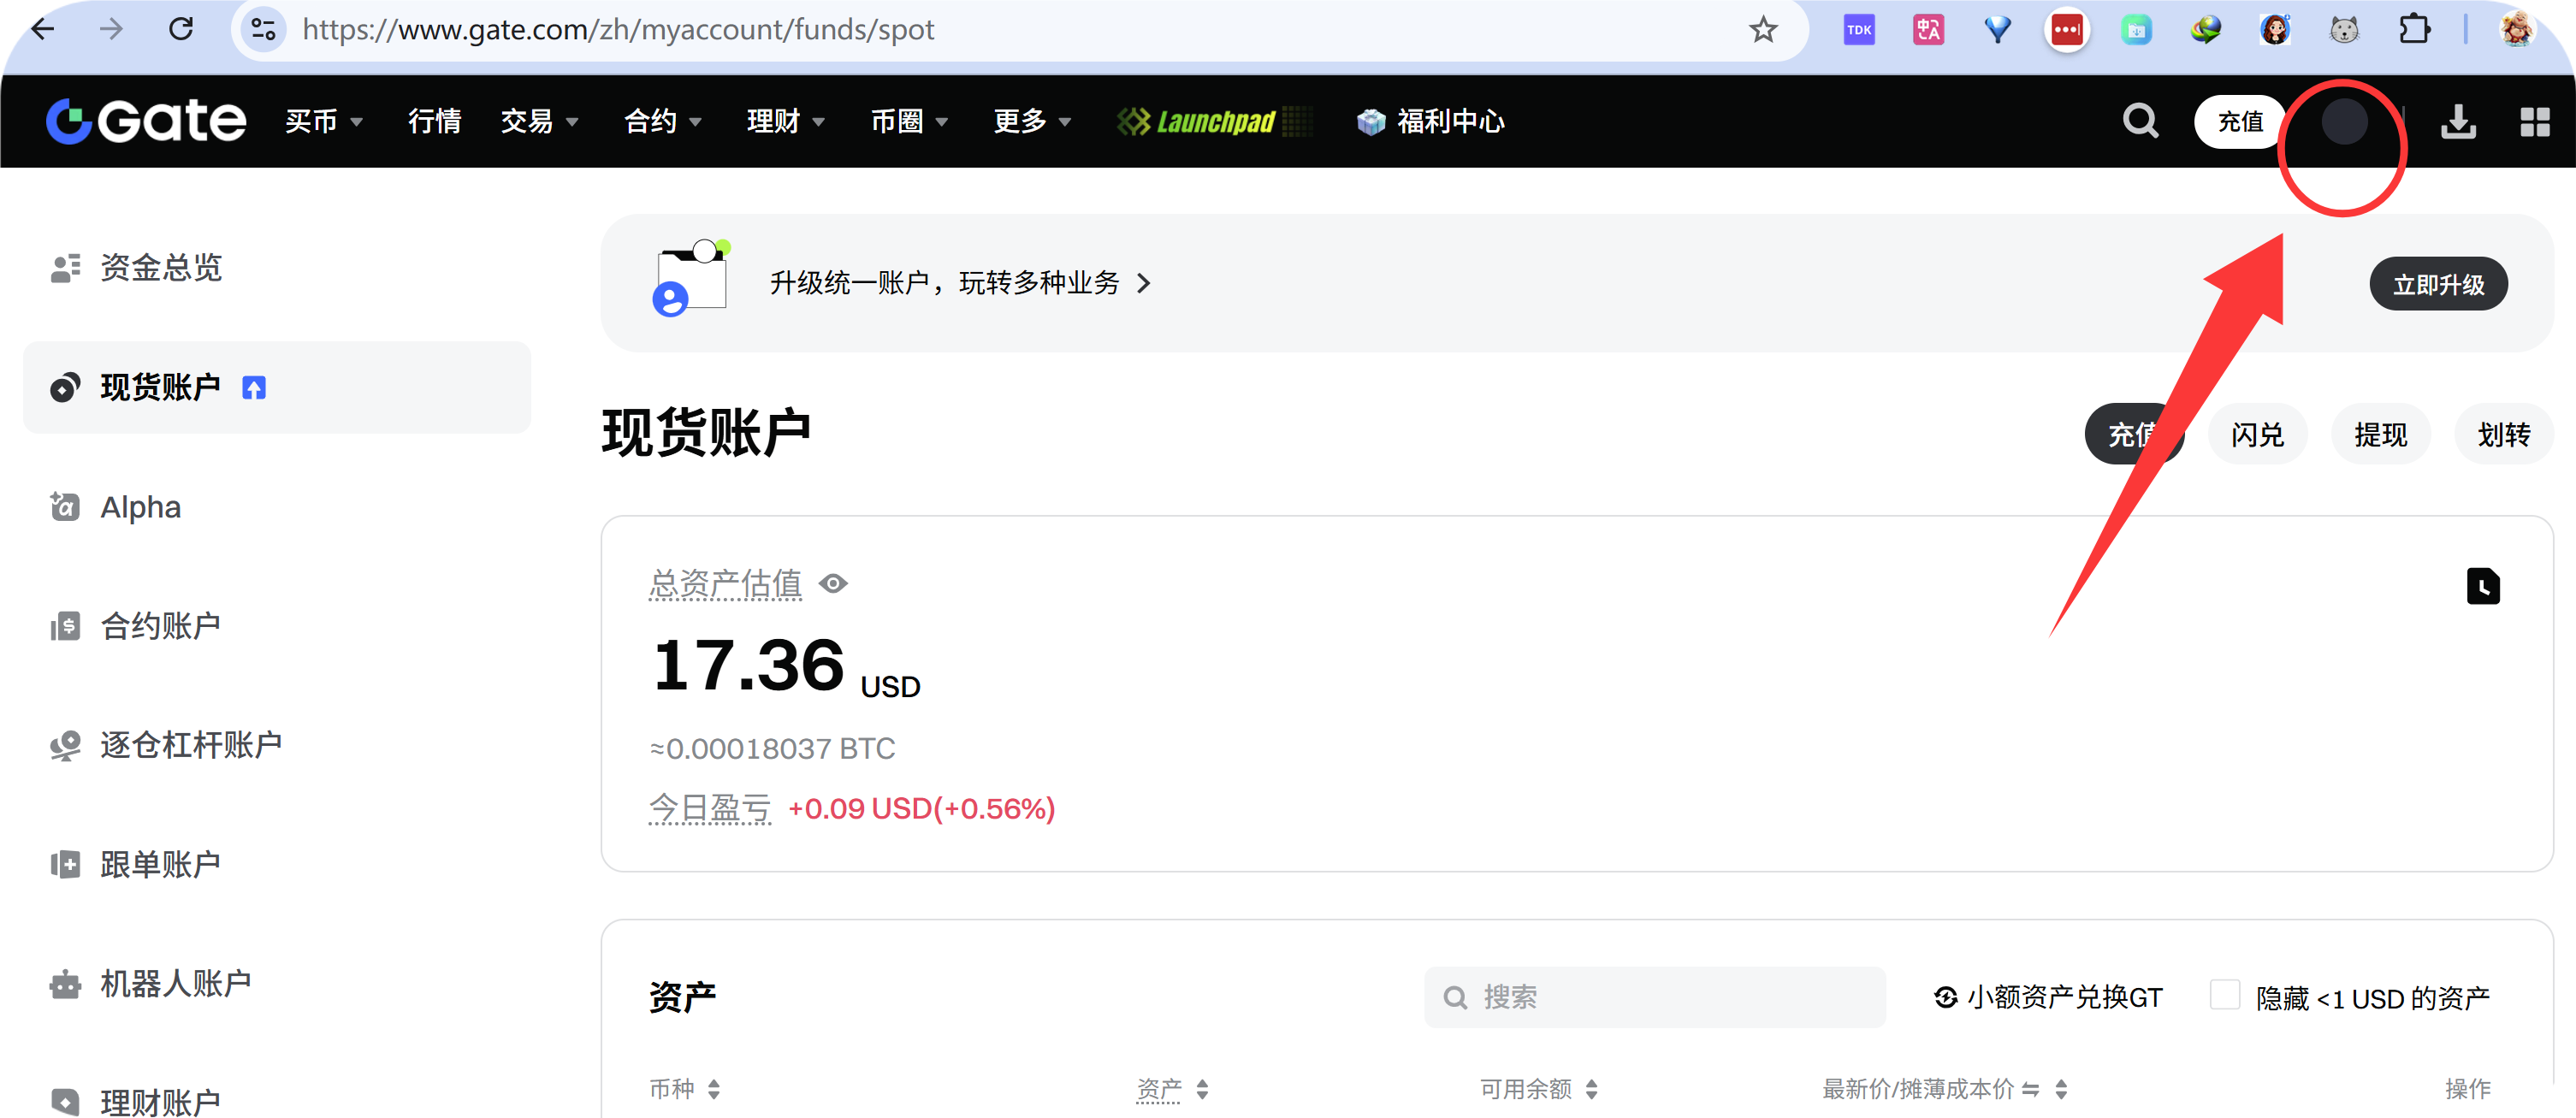Open the transaction history clock icon
The height and width of the screenshot is (1118, 2576).
[2483, 586]
